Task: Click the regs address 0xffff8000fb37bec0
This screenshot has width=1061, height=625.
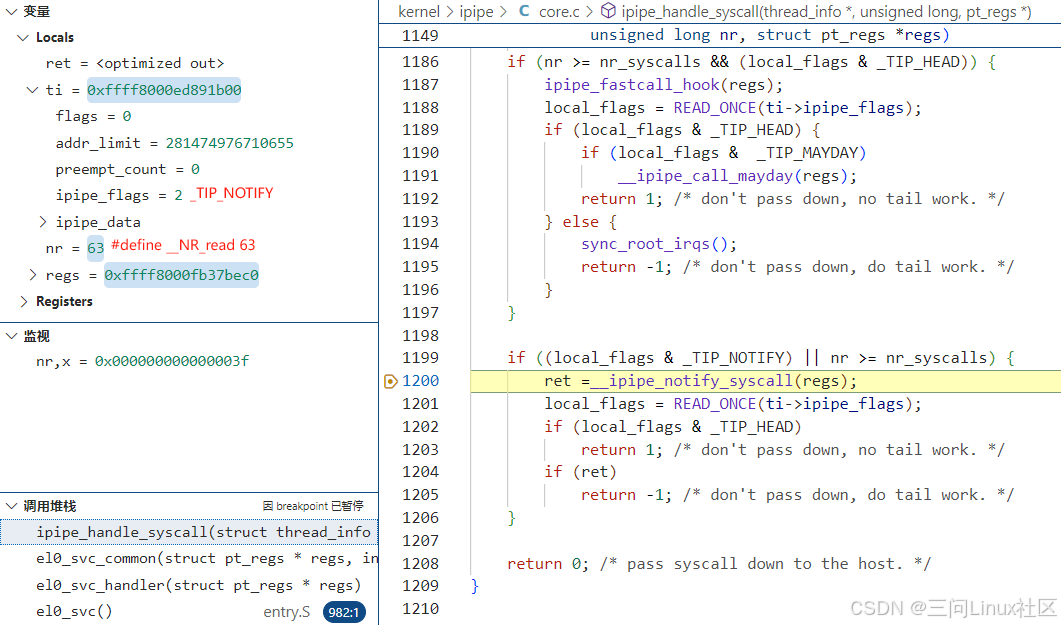Action: click(x=181, y=275)
